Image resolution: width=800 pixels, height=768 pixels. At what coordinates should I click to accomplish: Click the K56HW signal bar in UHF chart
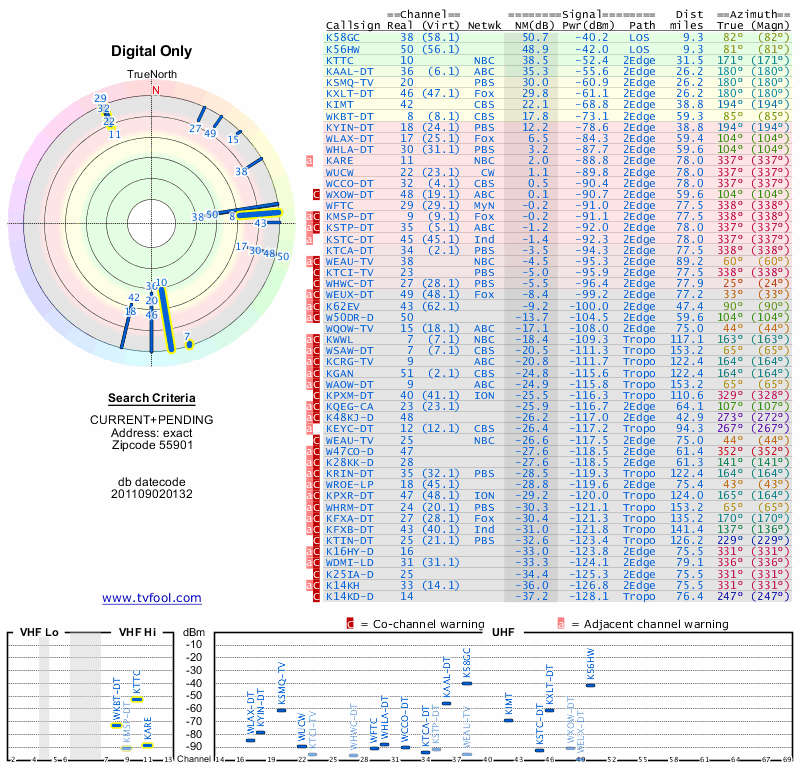590,685
